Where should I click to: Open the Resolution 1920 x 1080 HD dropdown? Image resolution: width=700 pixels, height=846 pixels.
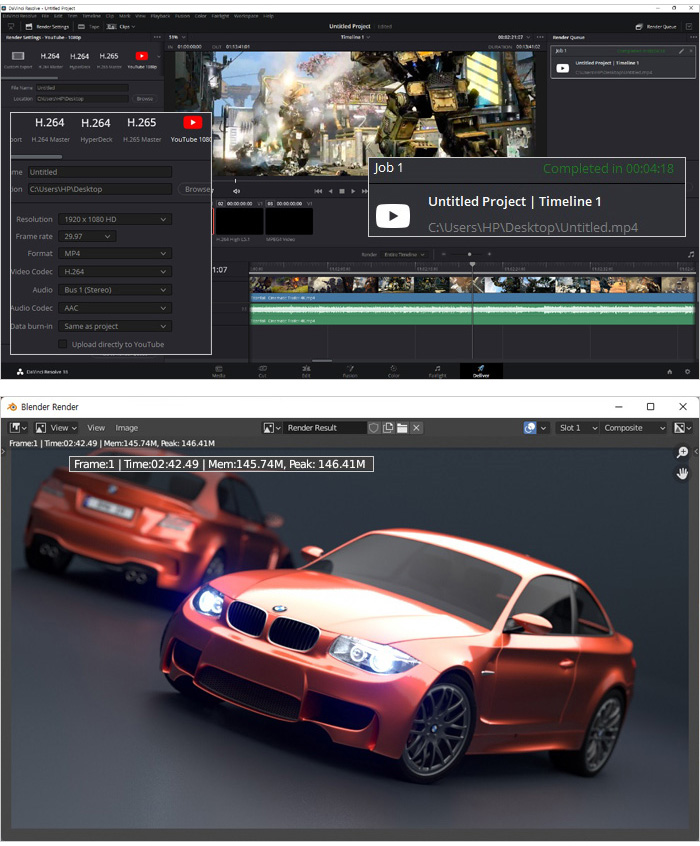coord(114,220)
